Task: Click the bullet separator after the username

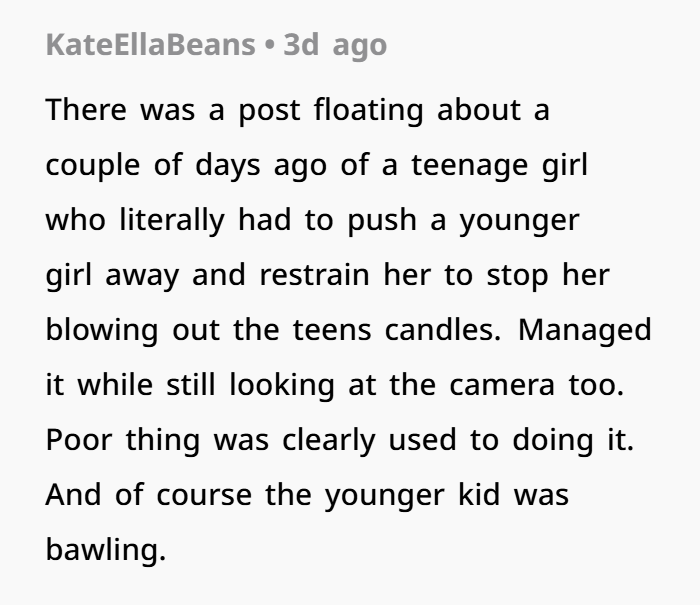Action: [269, 46]
